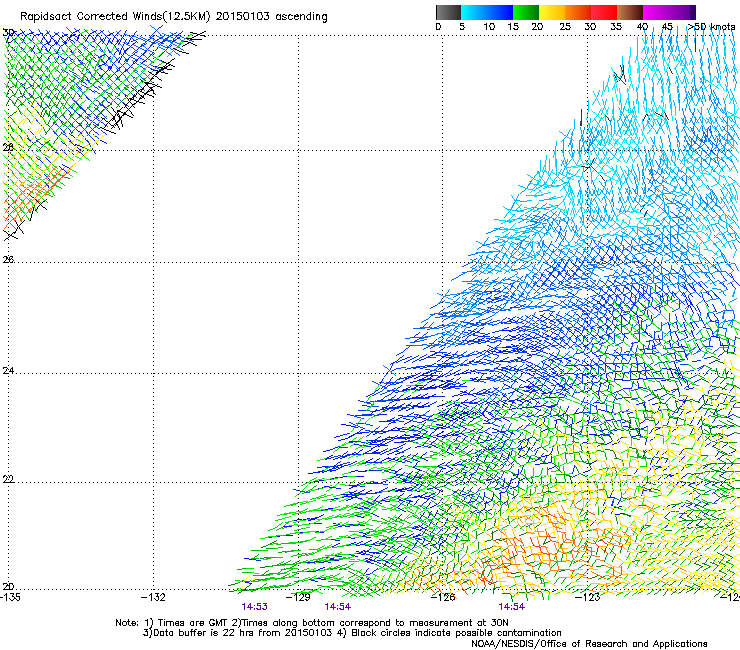
Task: Click the blue 10-15 knots legend color
Action: coord(500,12)
